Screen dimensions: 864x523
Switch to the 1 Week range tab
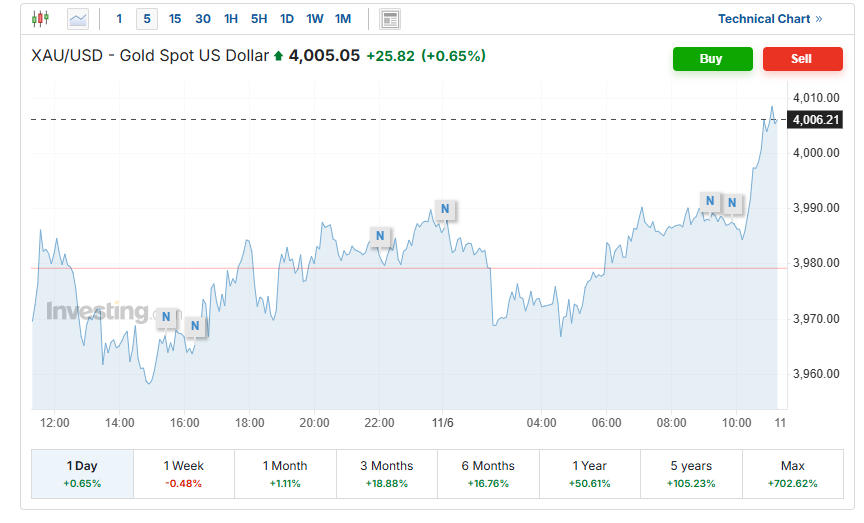[183, 474]
